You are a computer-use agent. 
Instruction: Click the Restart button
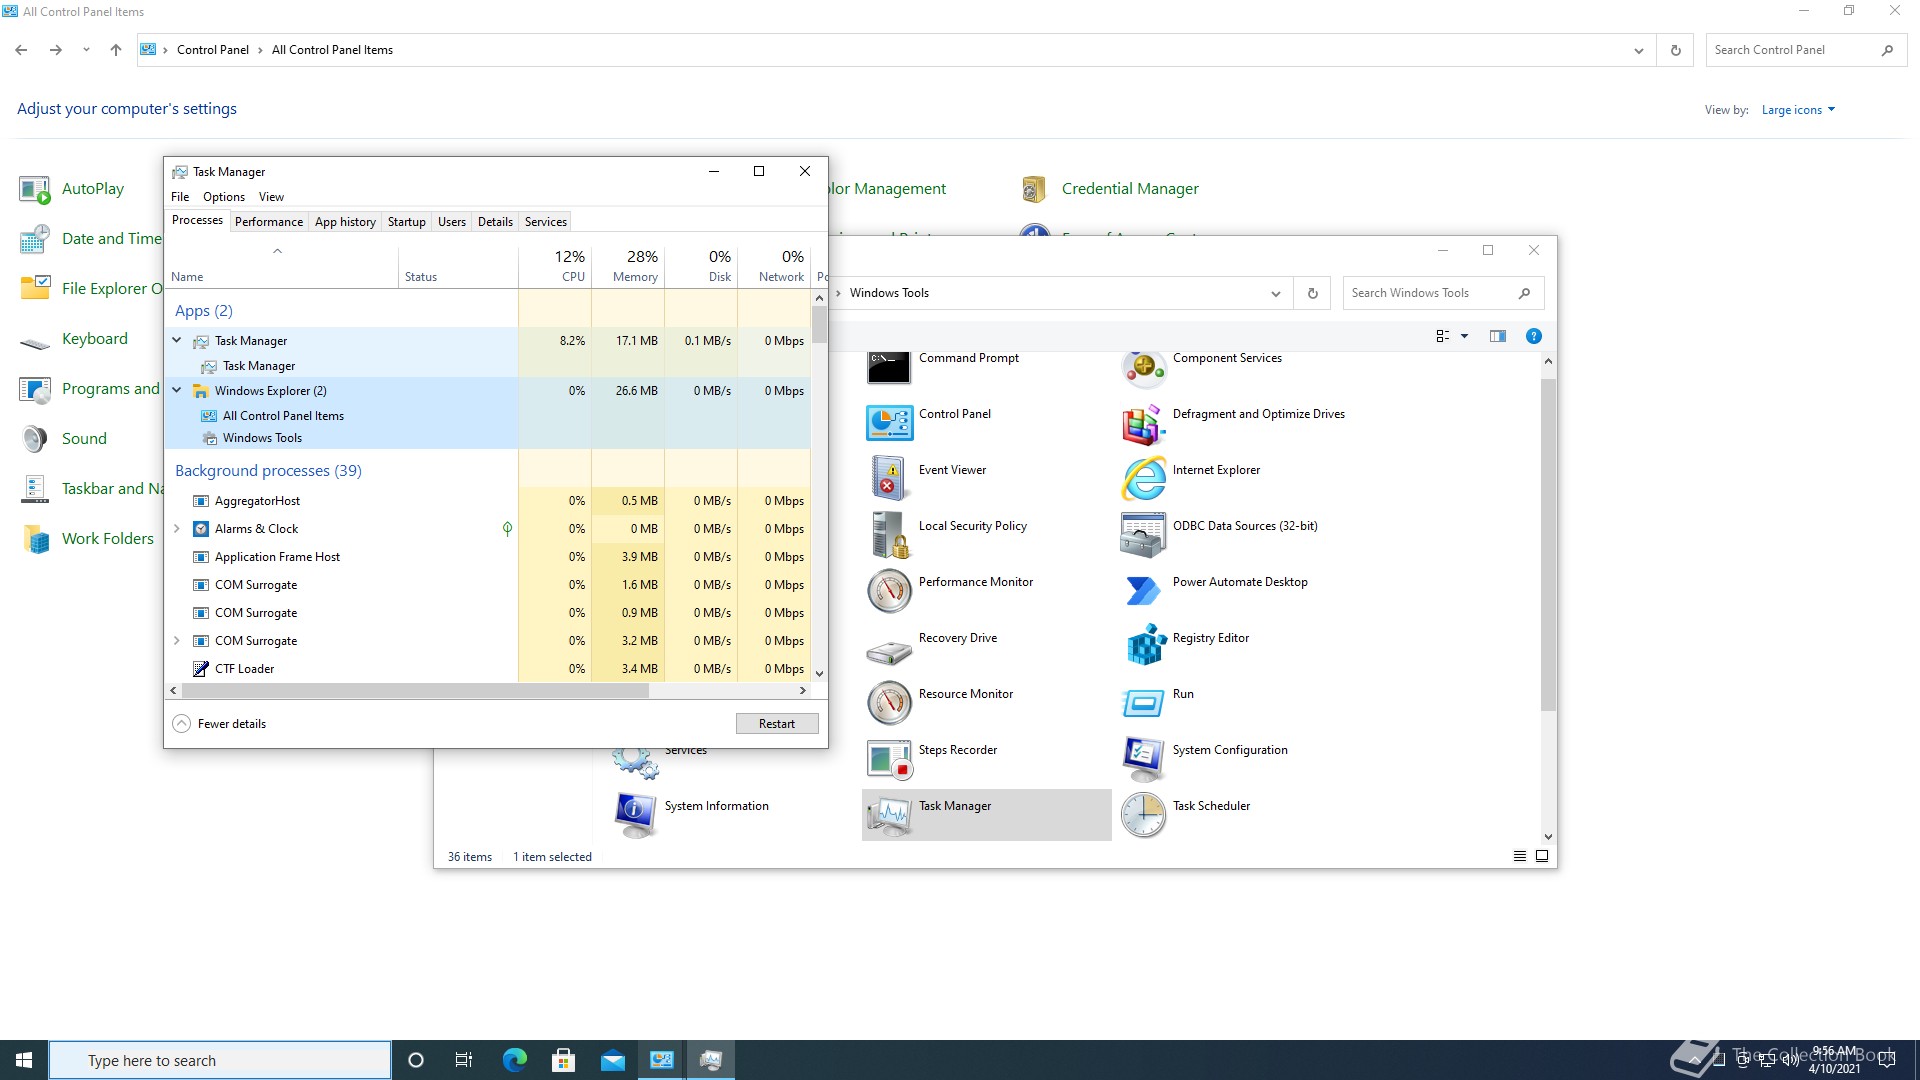776,724
